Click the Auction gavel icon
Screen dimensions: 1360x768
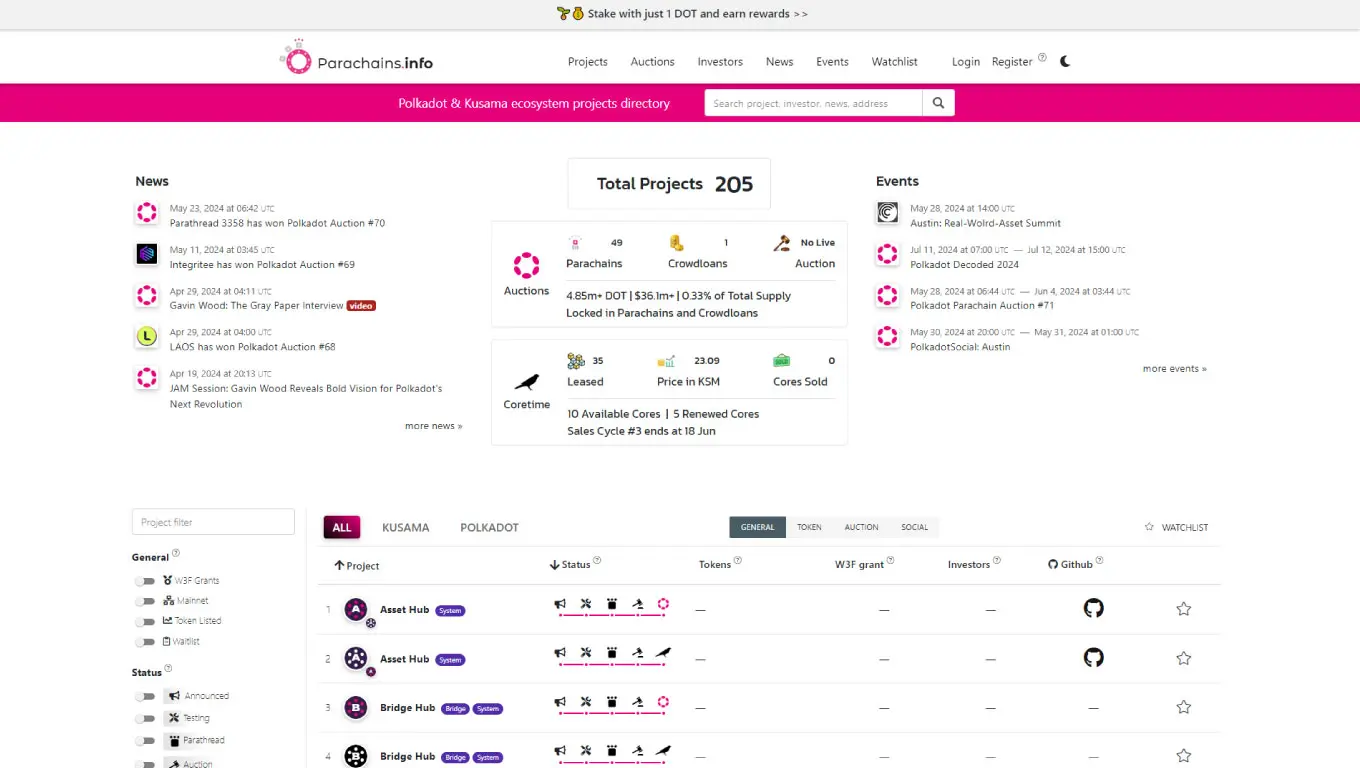782,243
